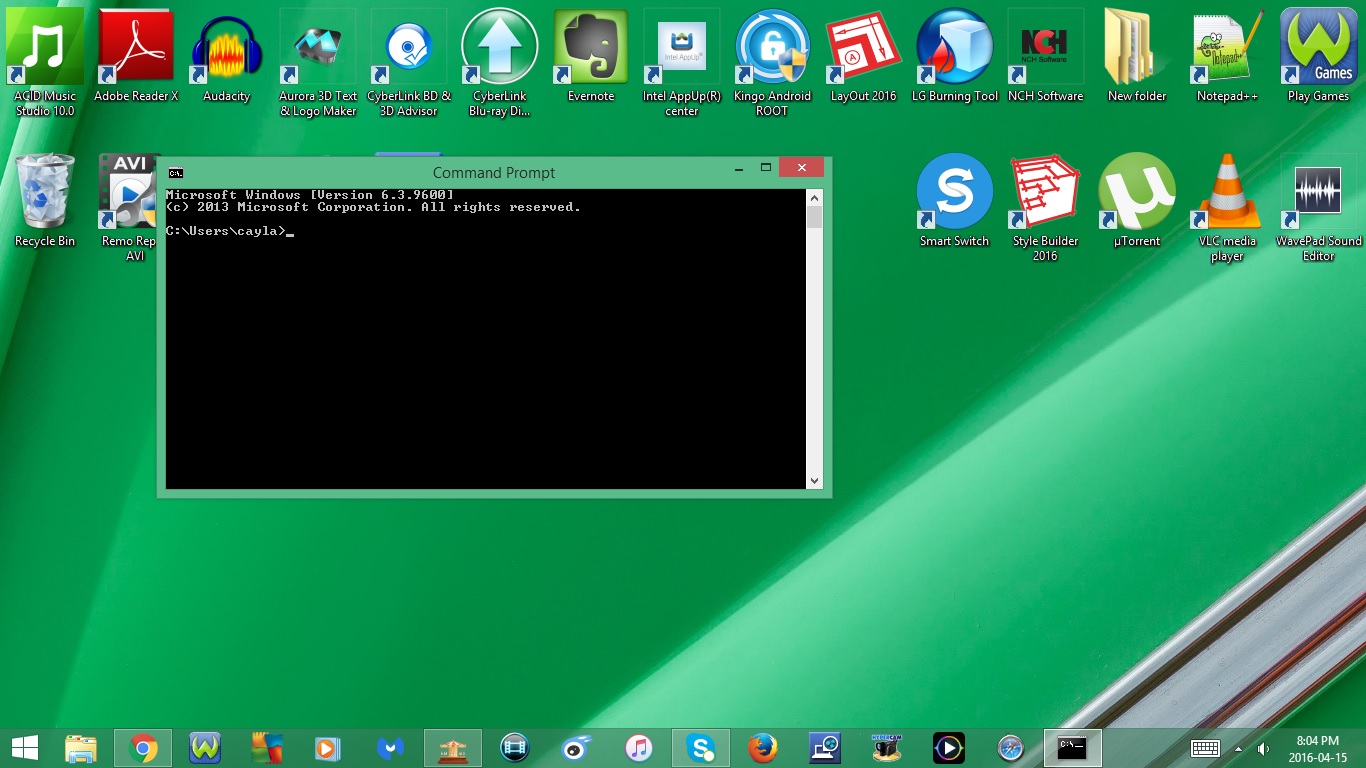The height and width of the screenshot is (768, 1366).
Task: Select the µTorrent desktop icon
Action: [x=1137, y=201]
